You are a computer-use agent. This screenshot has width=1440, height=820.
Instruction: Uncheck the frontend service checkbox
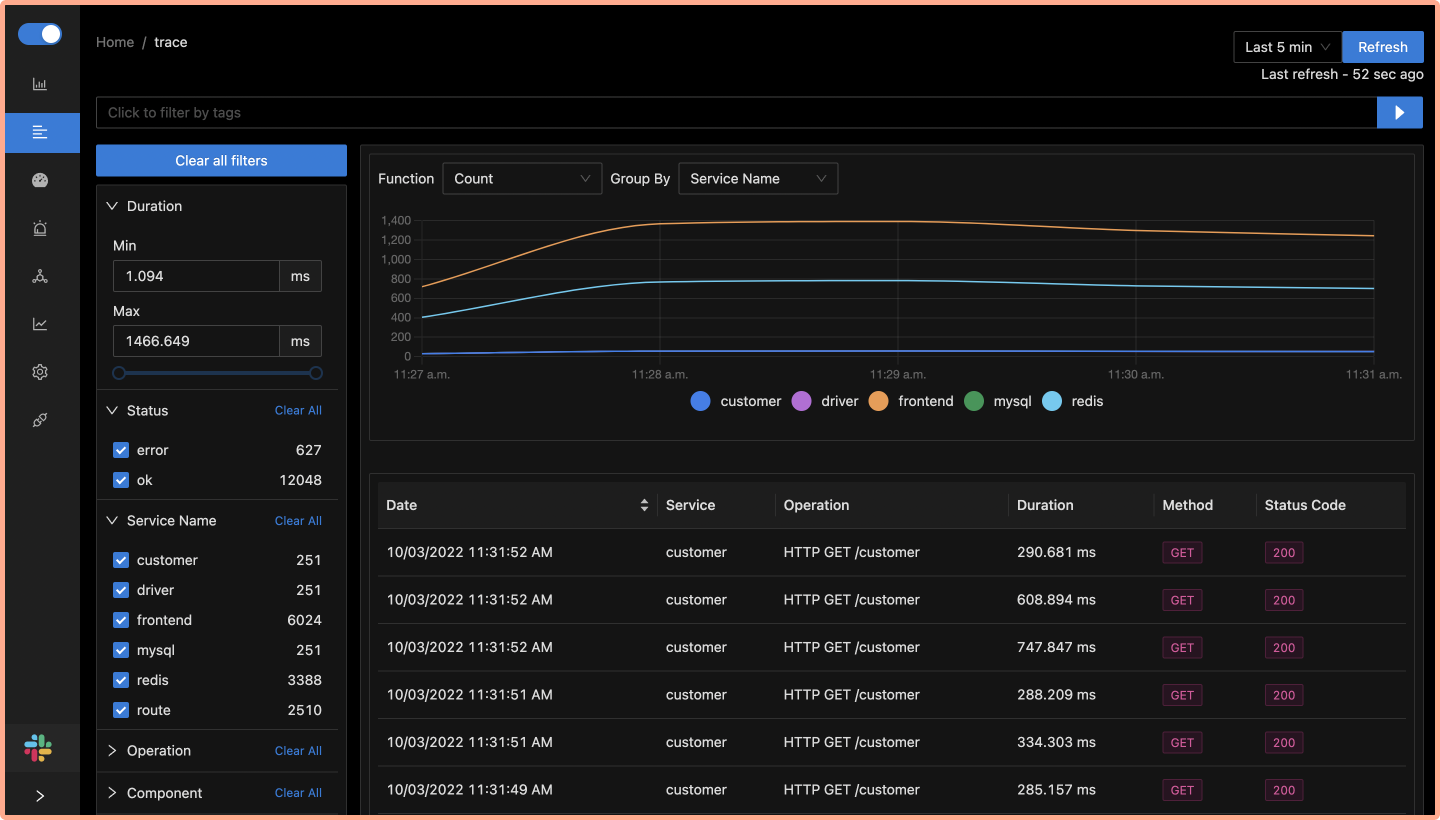pyautogui.click(x=121, y=620)
